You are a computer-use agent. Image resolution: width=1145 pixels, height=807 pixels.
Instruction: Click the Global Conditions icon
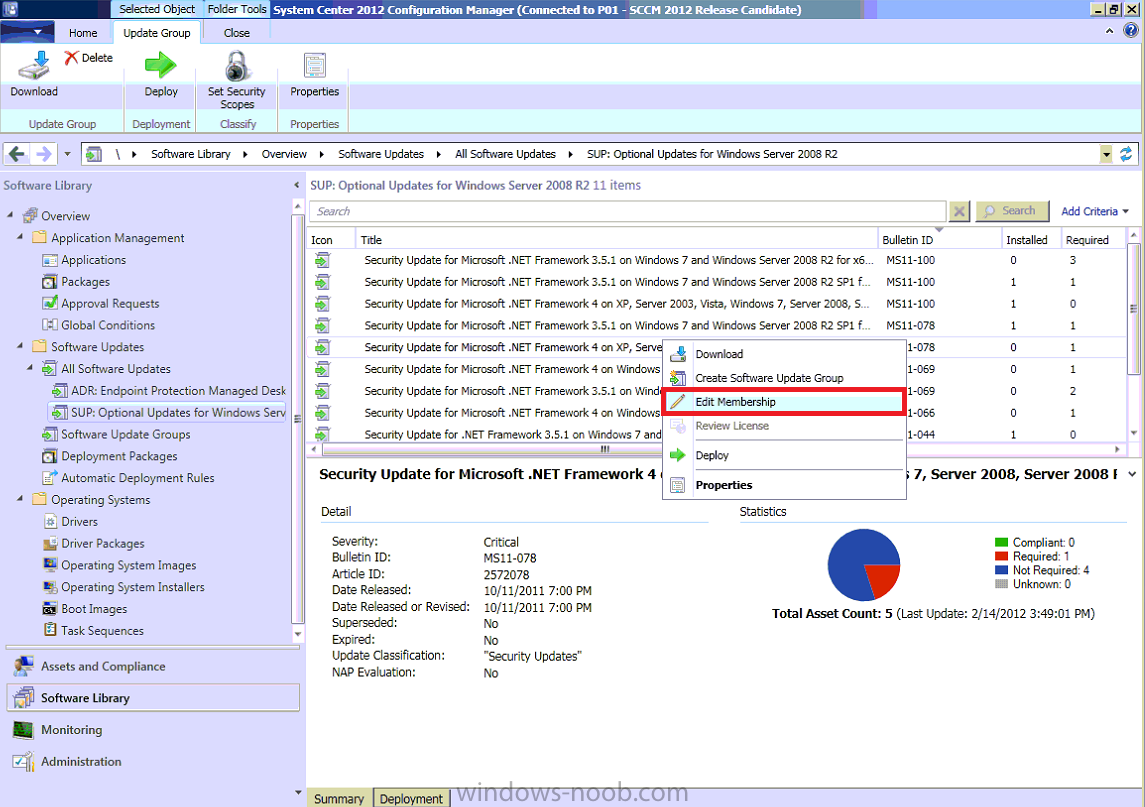[50, 325]
